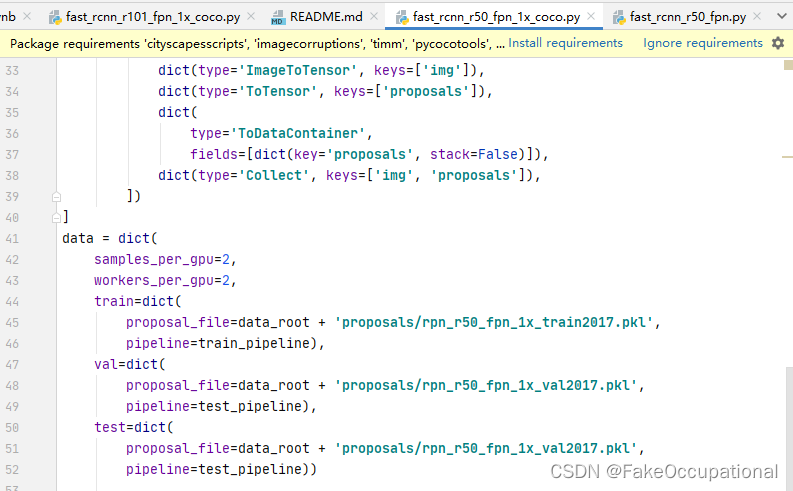Screen dimensions: 793x491
Task: Click 'samples_per_gpu=2' on line 42
Action: click(162, 259)
